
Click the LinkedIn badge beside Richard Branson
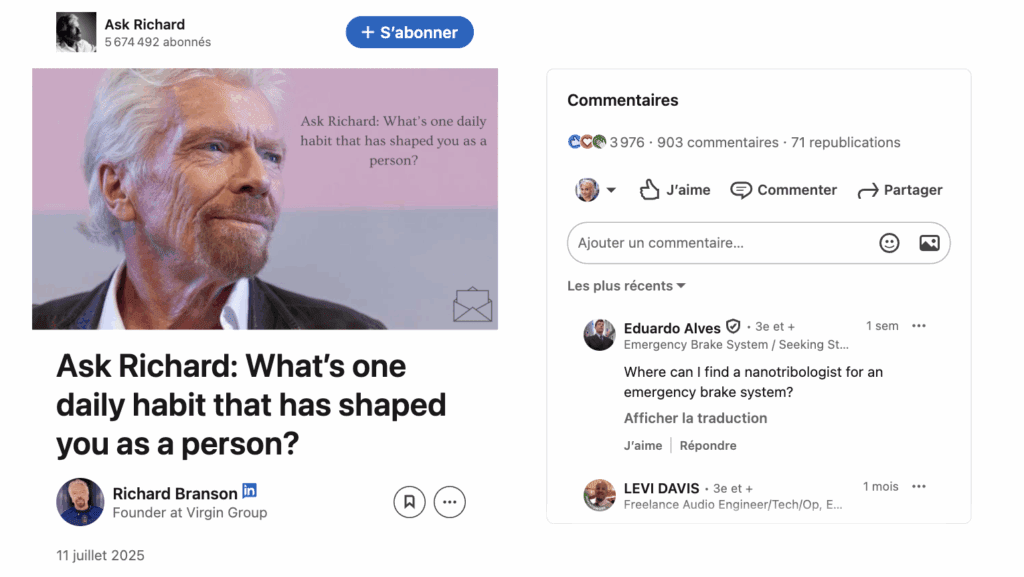[x=250, y=491]
